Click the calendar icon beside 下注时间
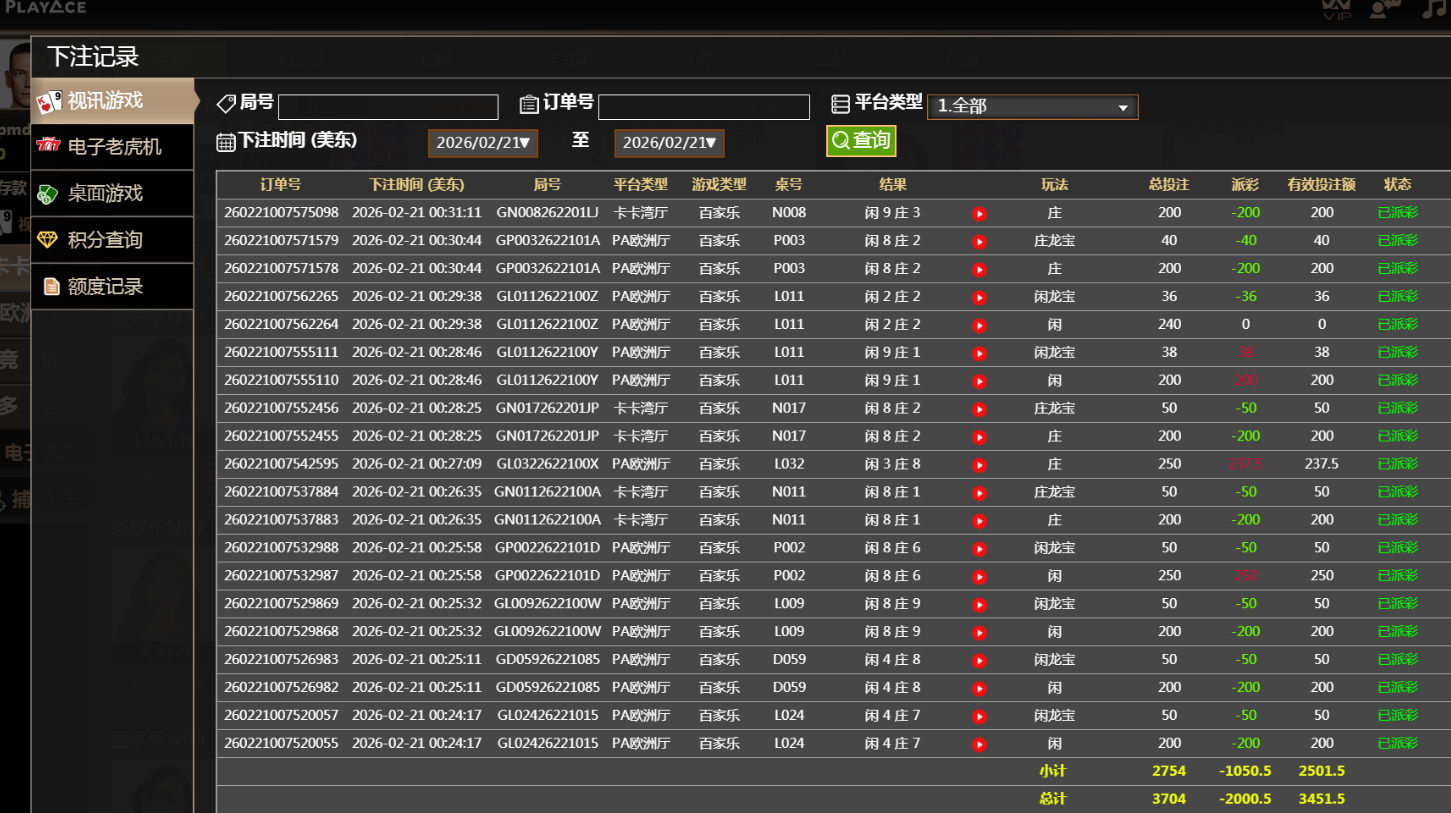 (226, 142)
